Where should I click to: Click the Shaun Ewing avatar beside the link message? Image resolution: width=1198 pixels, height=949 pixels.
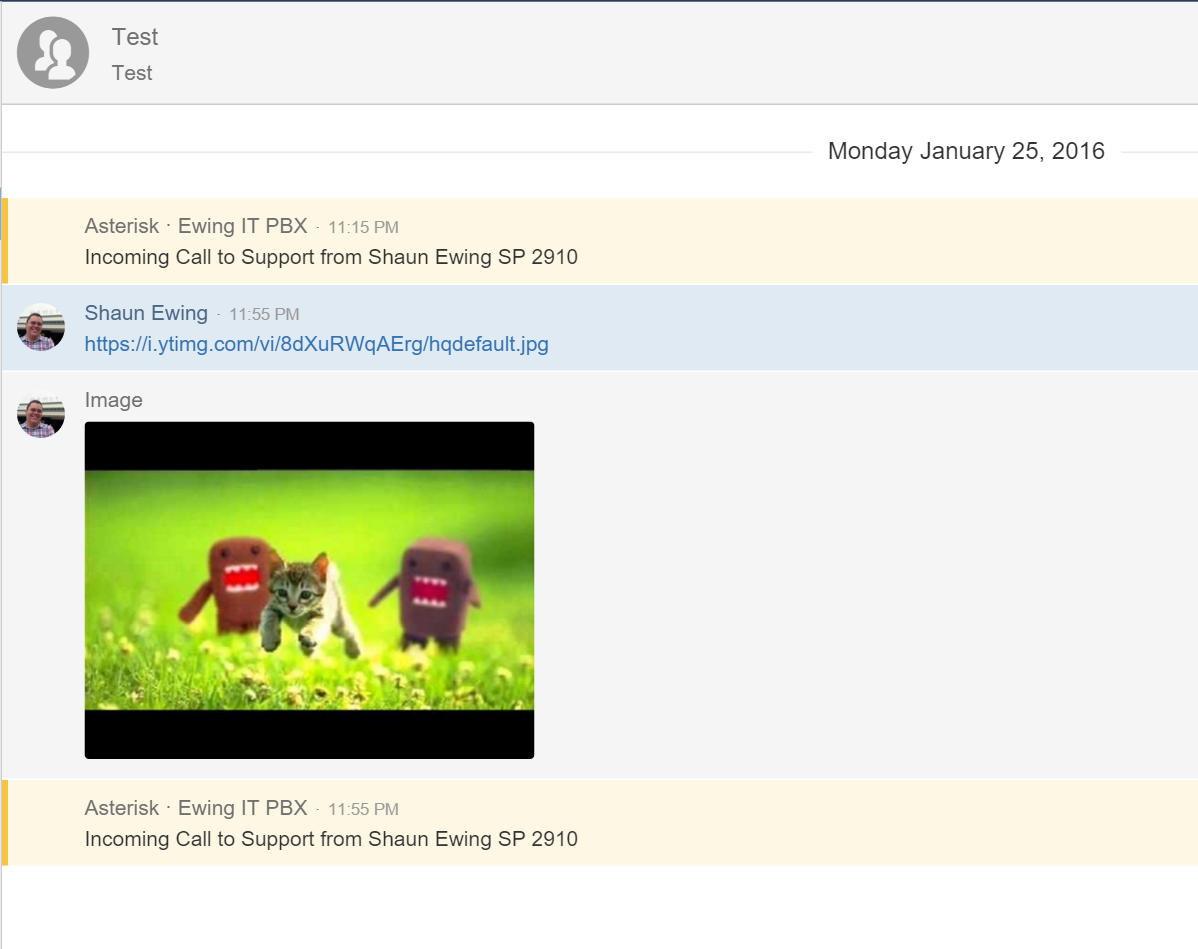pyautogui.click(x=41, y=327)
